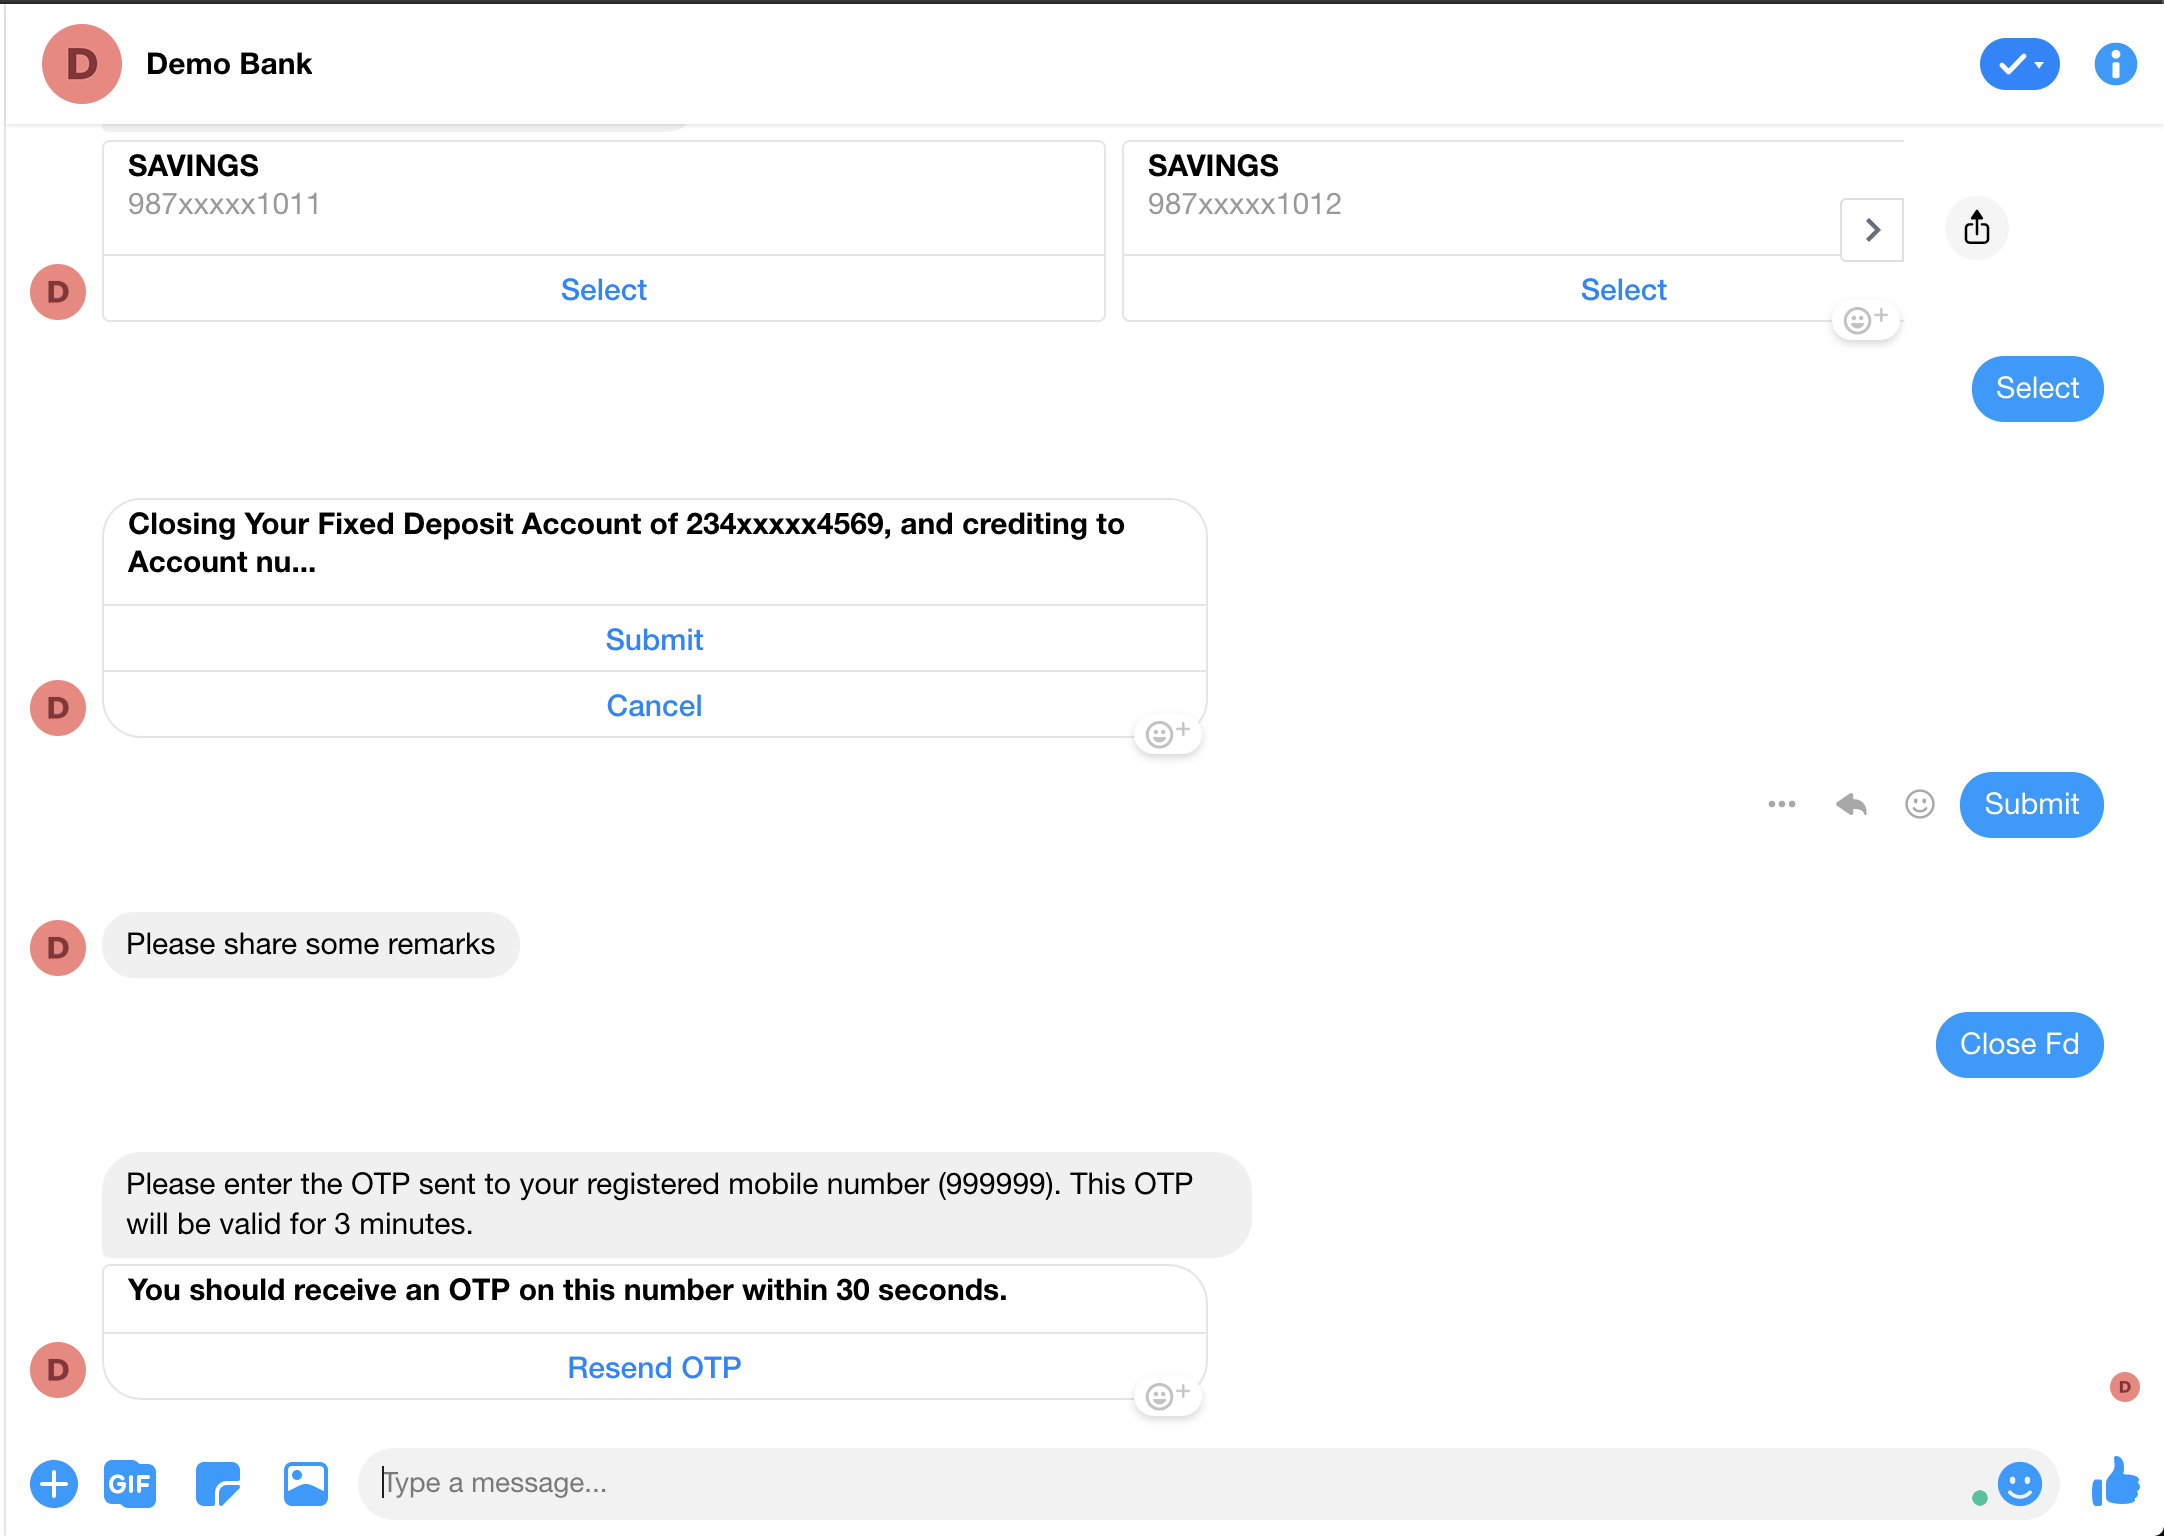
Task: Add a reaction to the savings carousel
Action: 1865,320
